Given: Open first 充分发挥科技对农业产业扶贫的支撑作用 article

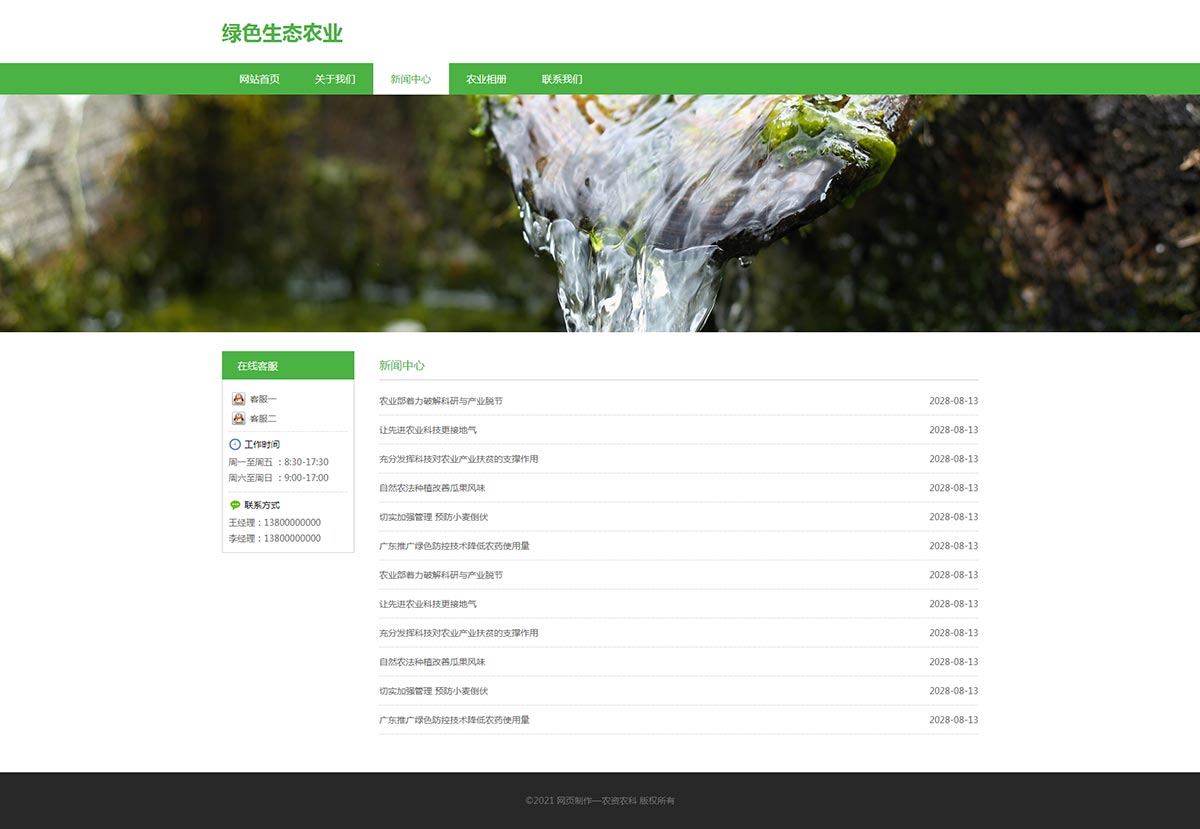Looking at the screenshot, I should tap(459, 459).
